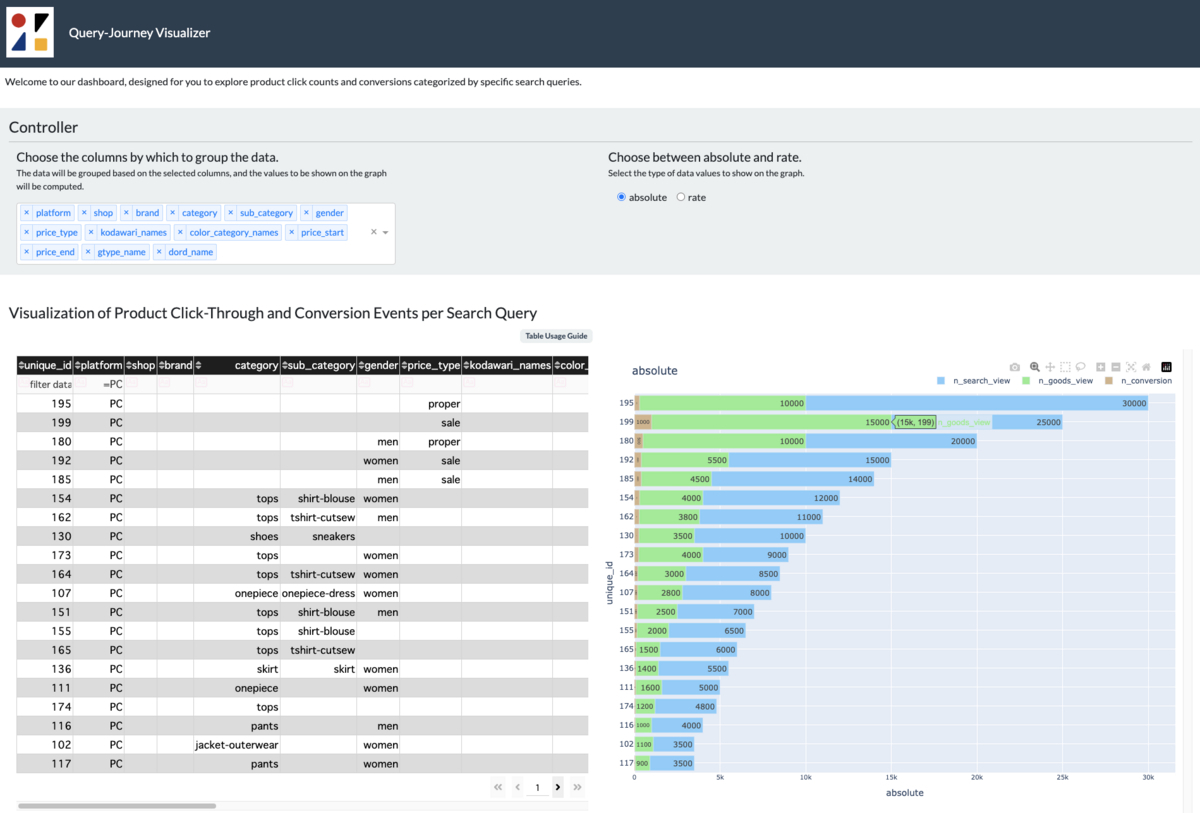Toggle n_goods_view green legend swatch
Viewport: 1200px width, 813px height.
(1025, 381)
